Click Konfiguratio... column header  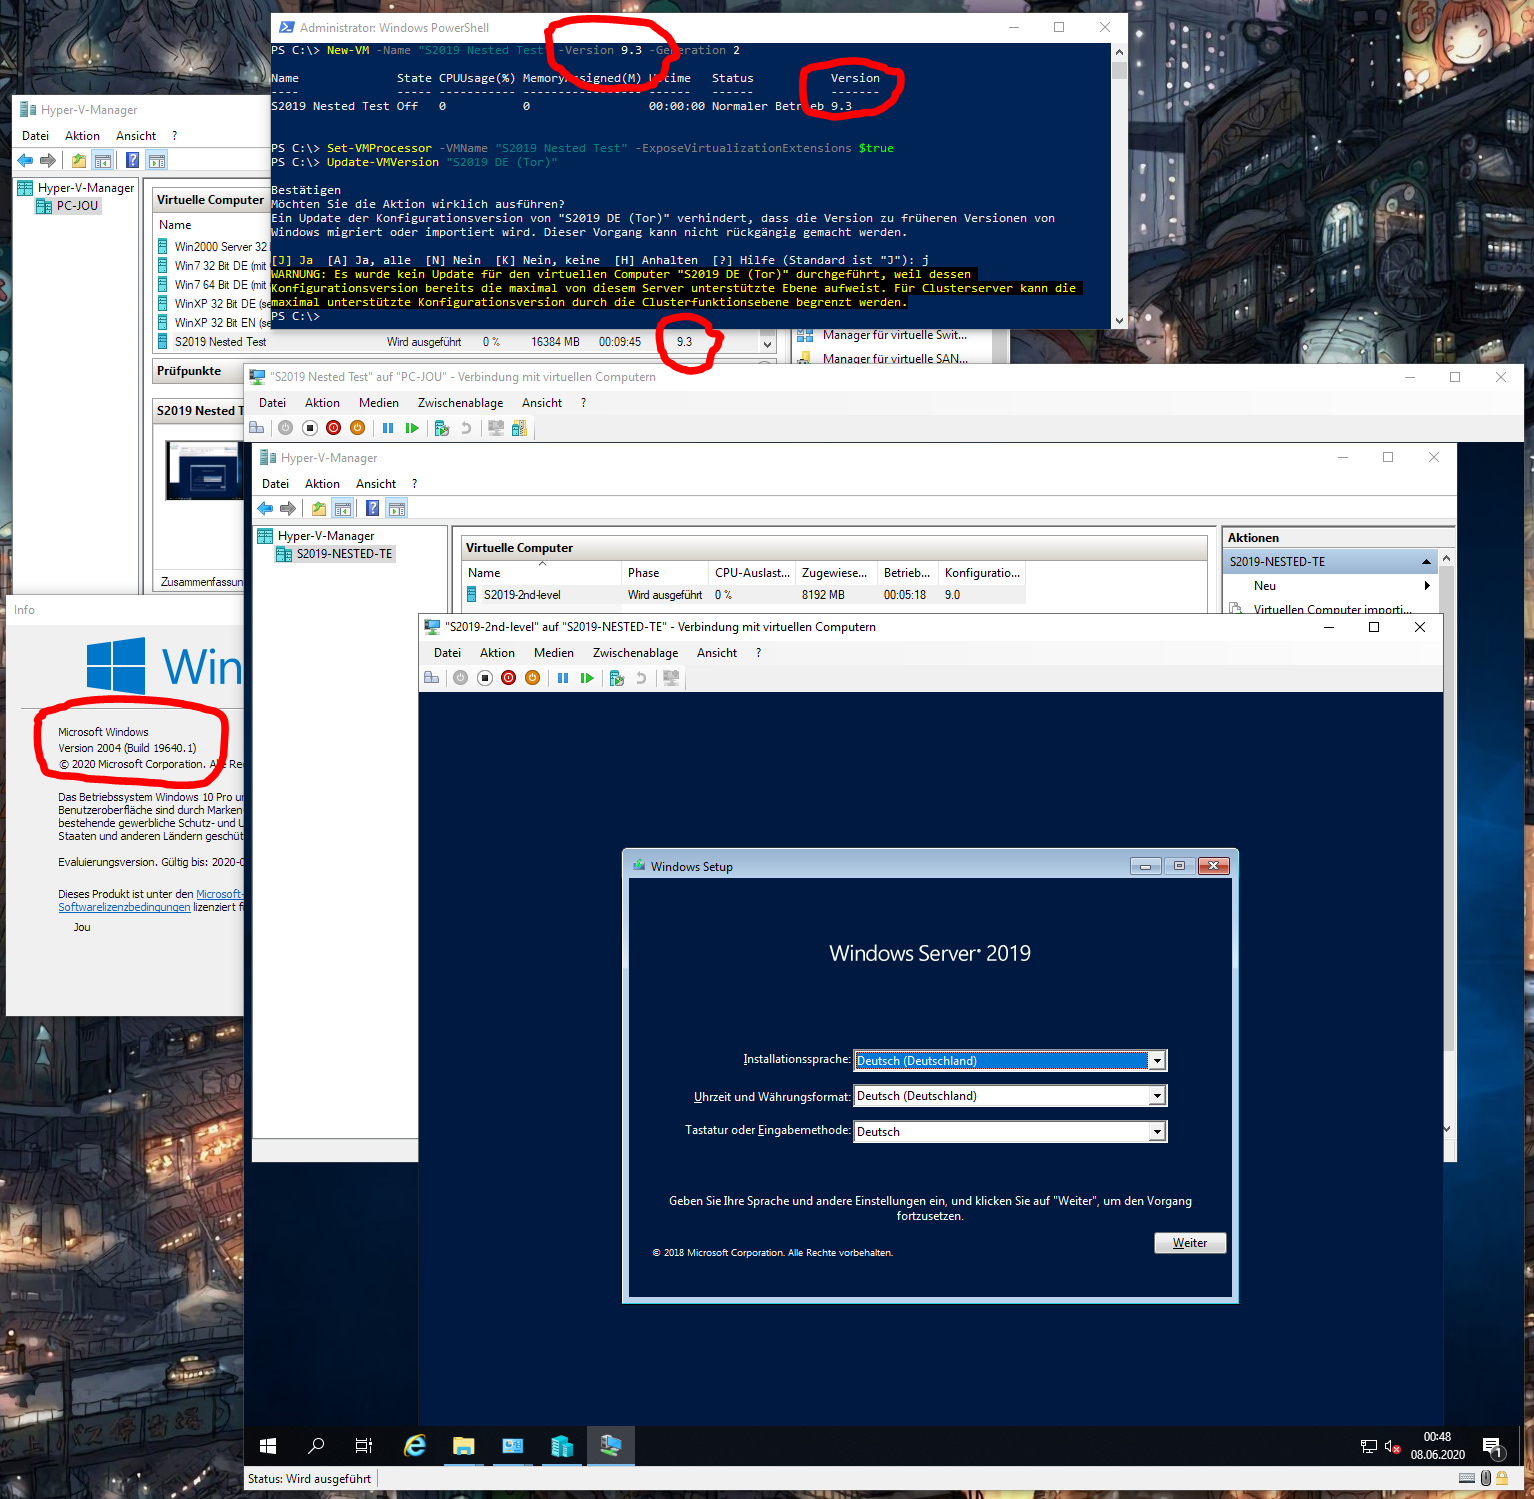coord(982,573)
